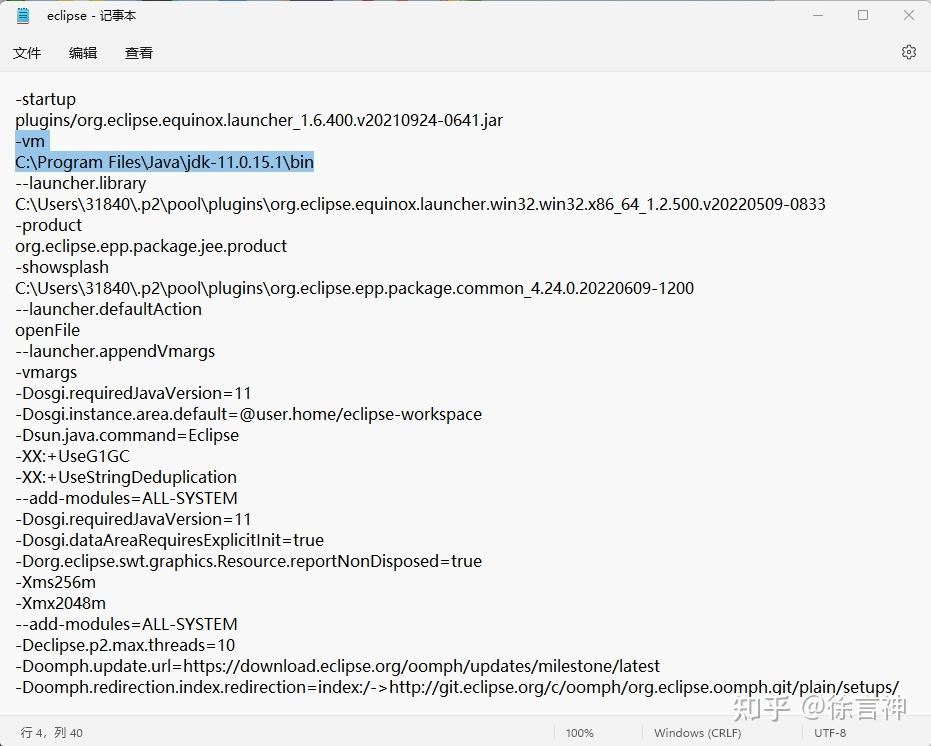
Task: Open the 文件 menu
Action: click(27, 53)
